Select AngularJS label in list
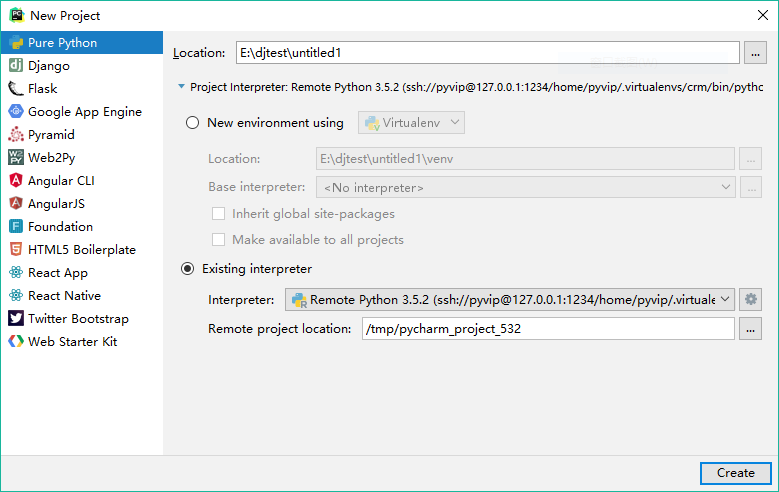 [x=56, y=203]
